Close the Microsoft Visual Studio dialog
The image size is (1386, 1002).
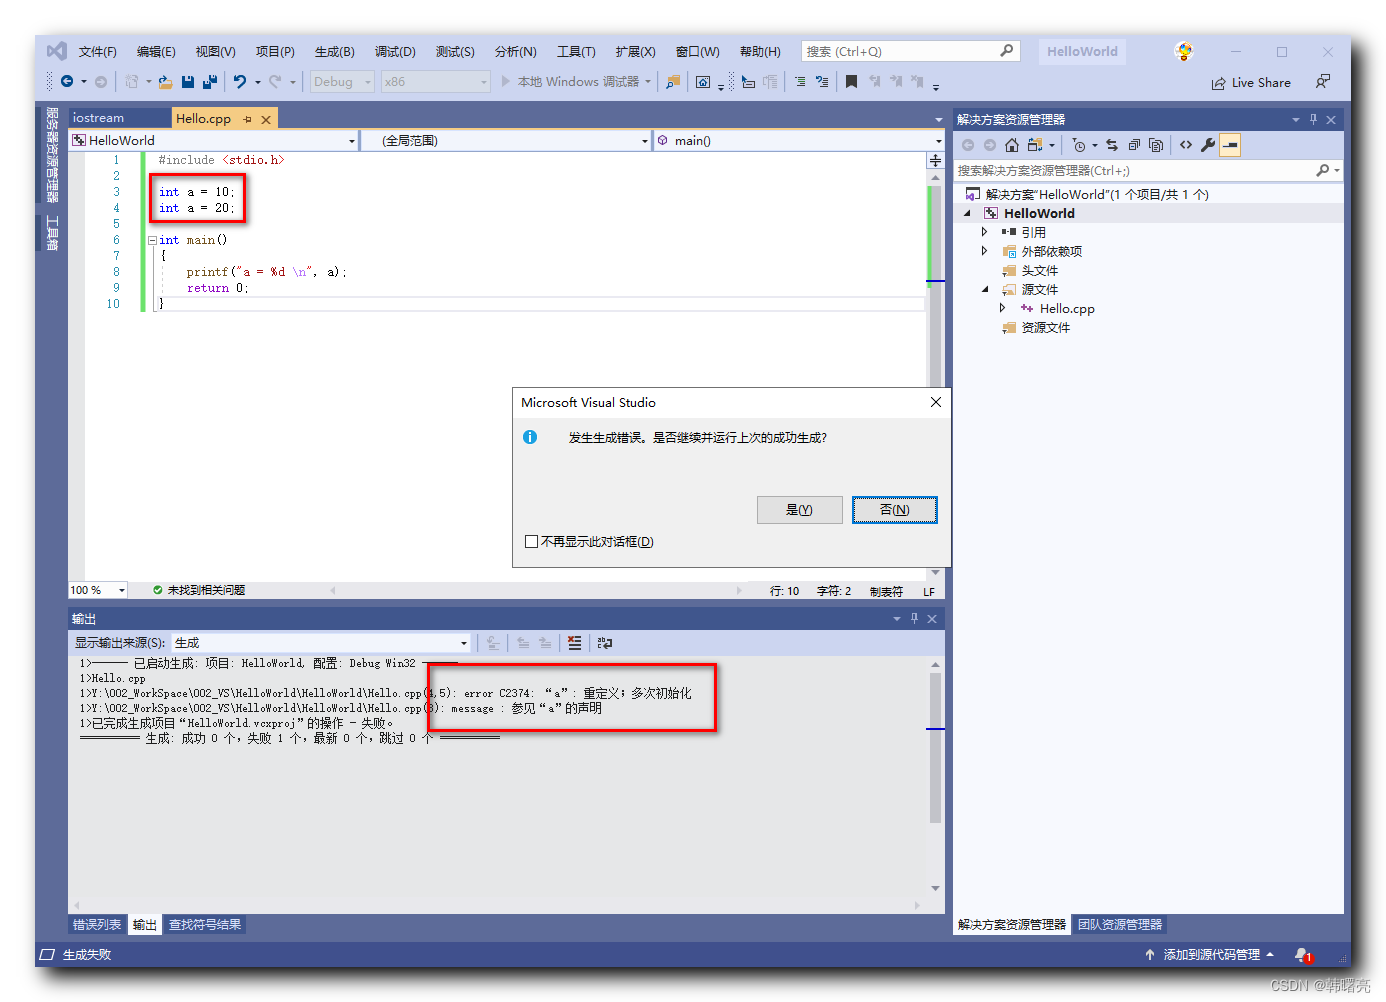[936, 402]
